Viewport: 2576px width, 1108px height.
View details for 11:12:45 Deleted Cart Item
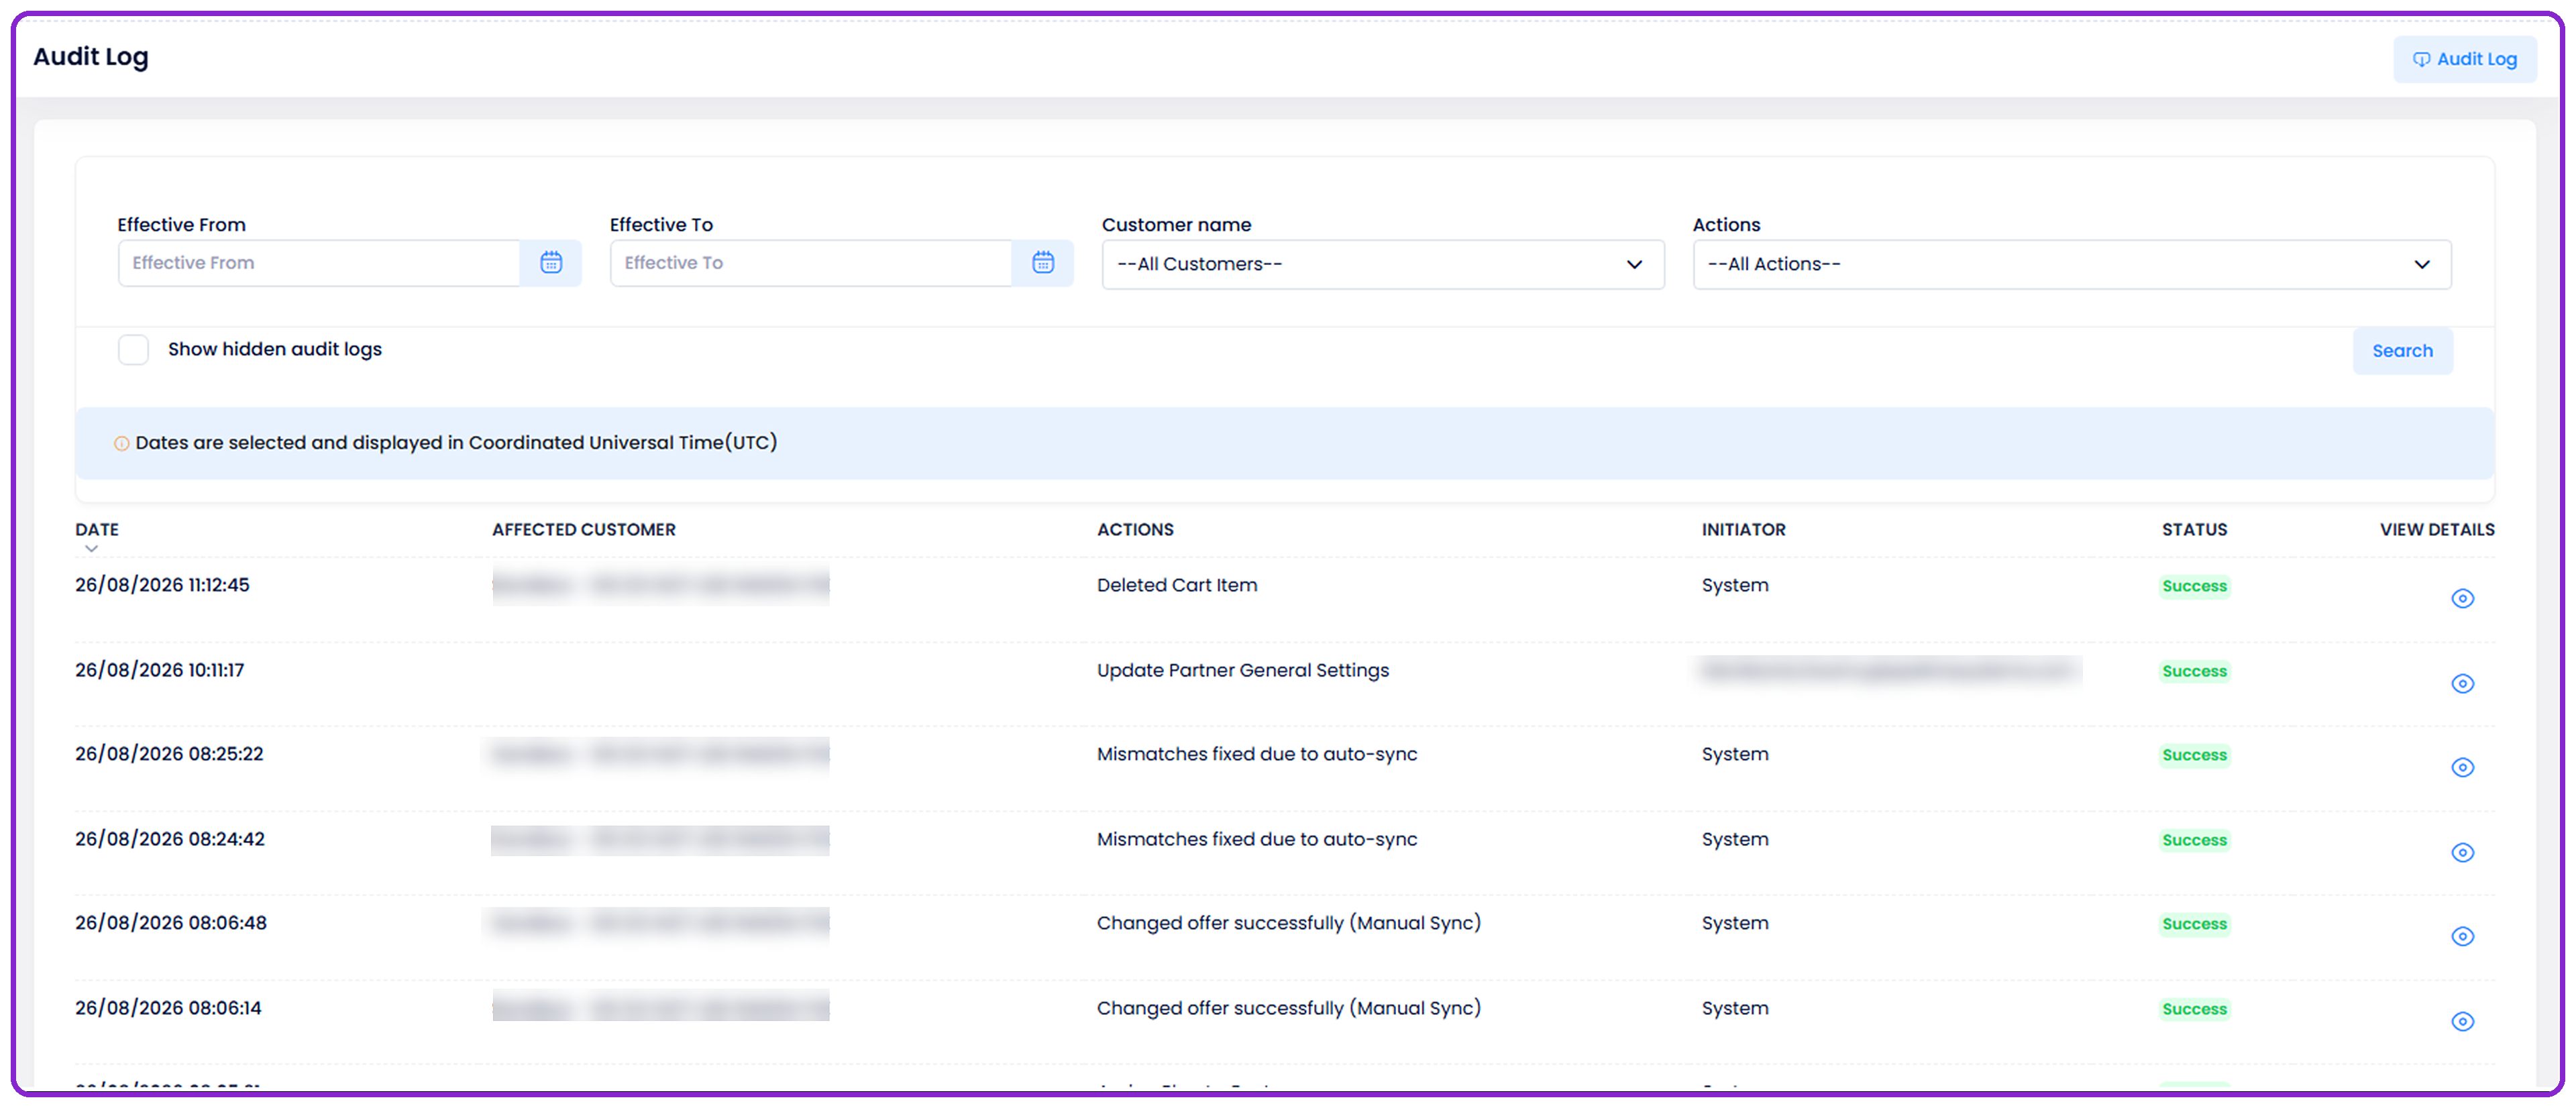pos(2462,598)
